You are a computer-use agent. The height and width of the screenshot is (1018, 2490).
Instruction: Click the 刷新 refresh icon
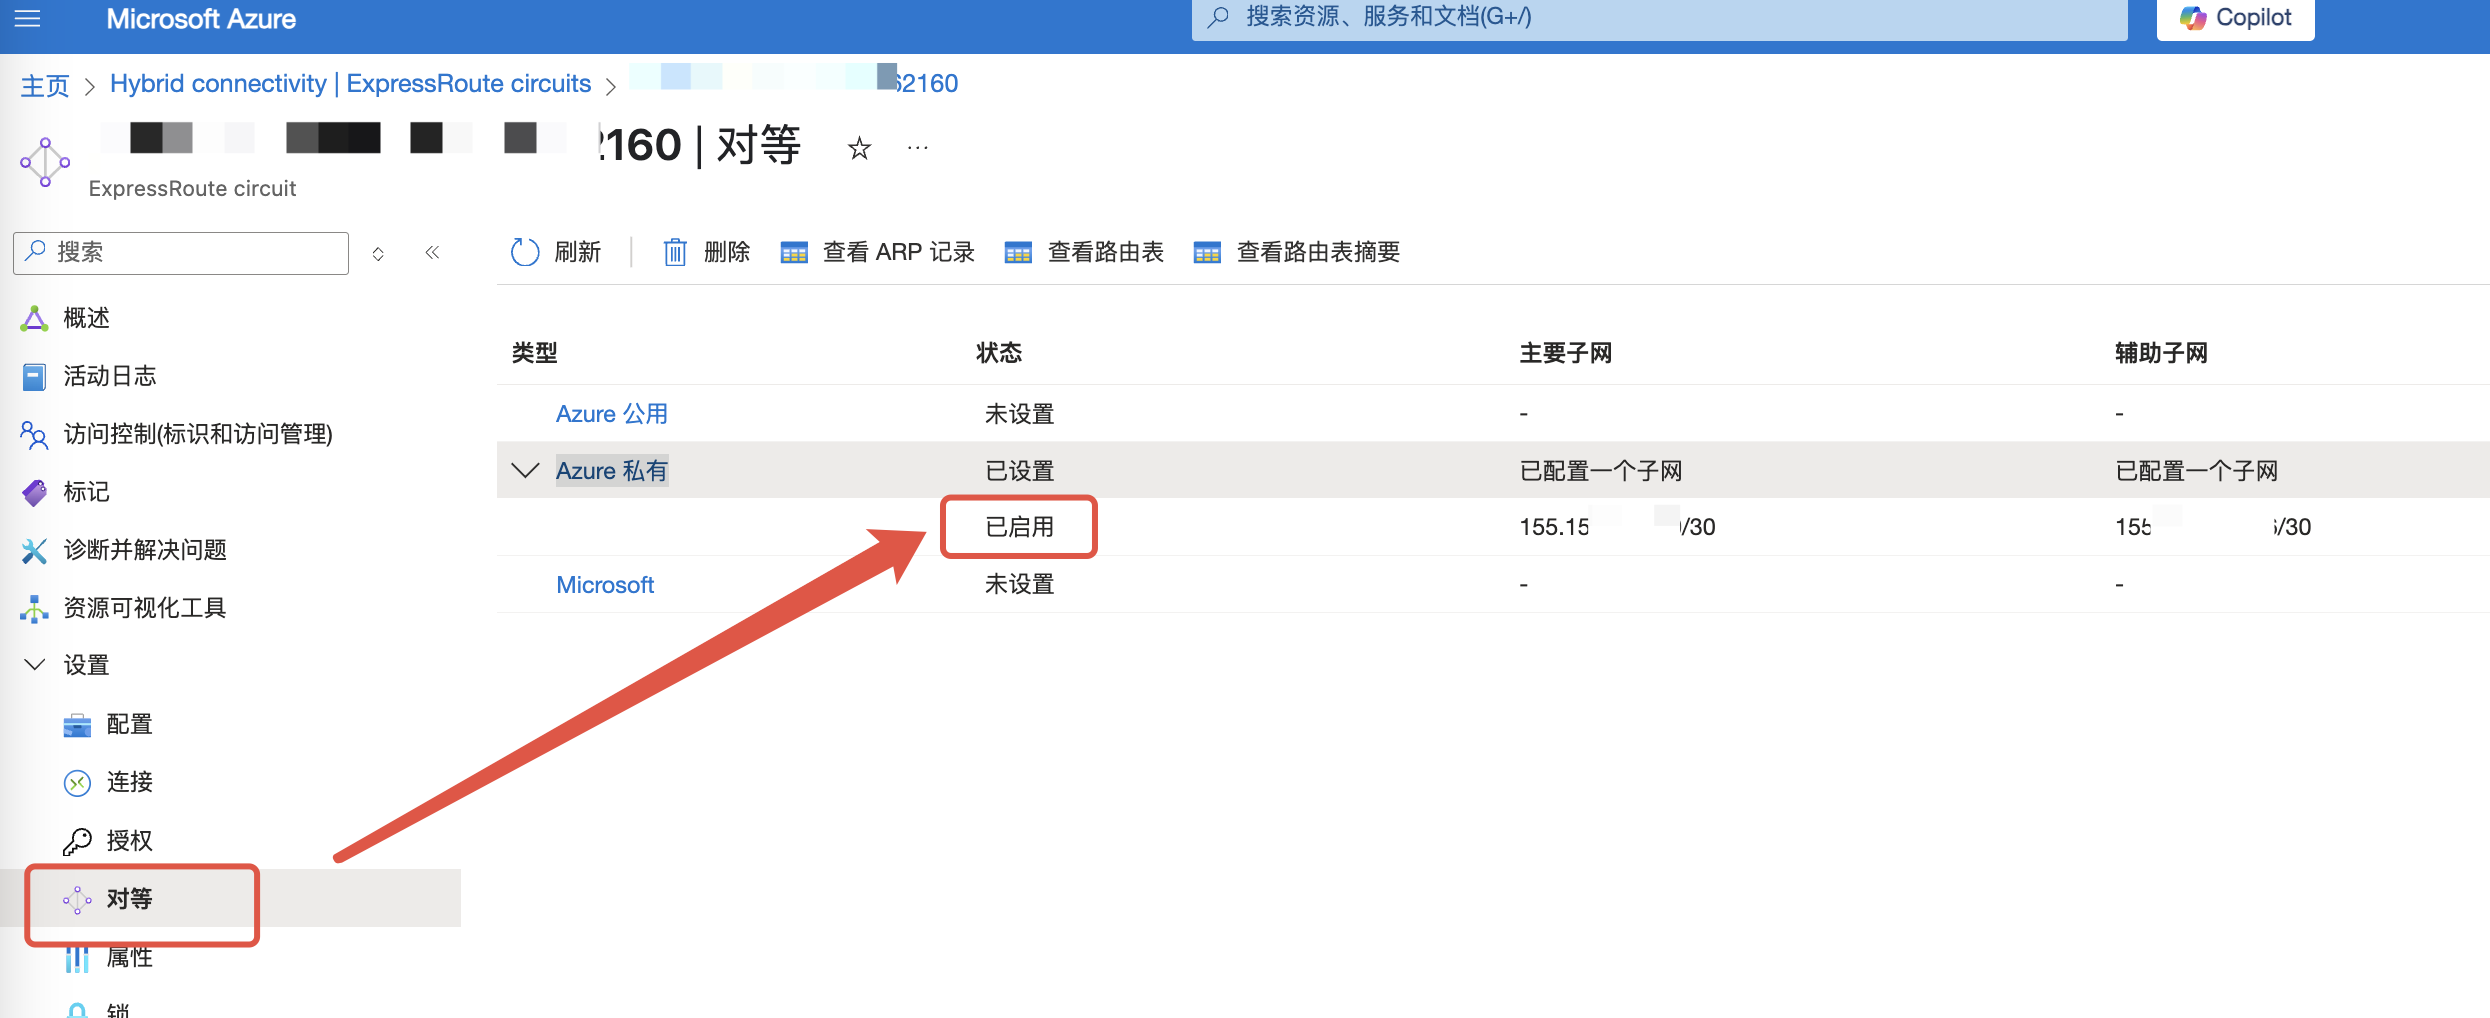[525, 252]
